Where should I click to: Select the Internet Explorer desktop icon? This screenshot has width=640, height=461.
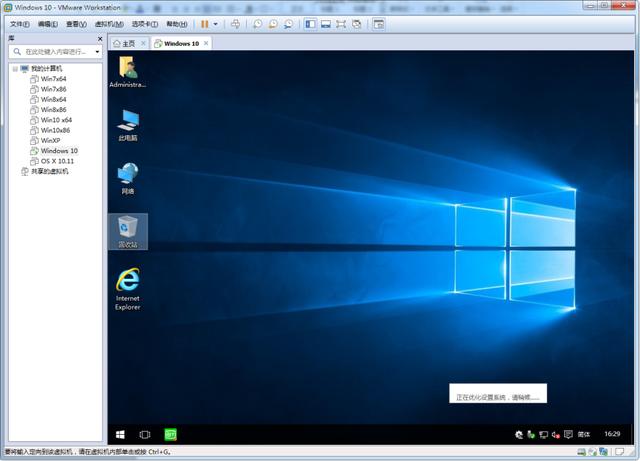(x=128, y=289)
